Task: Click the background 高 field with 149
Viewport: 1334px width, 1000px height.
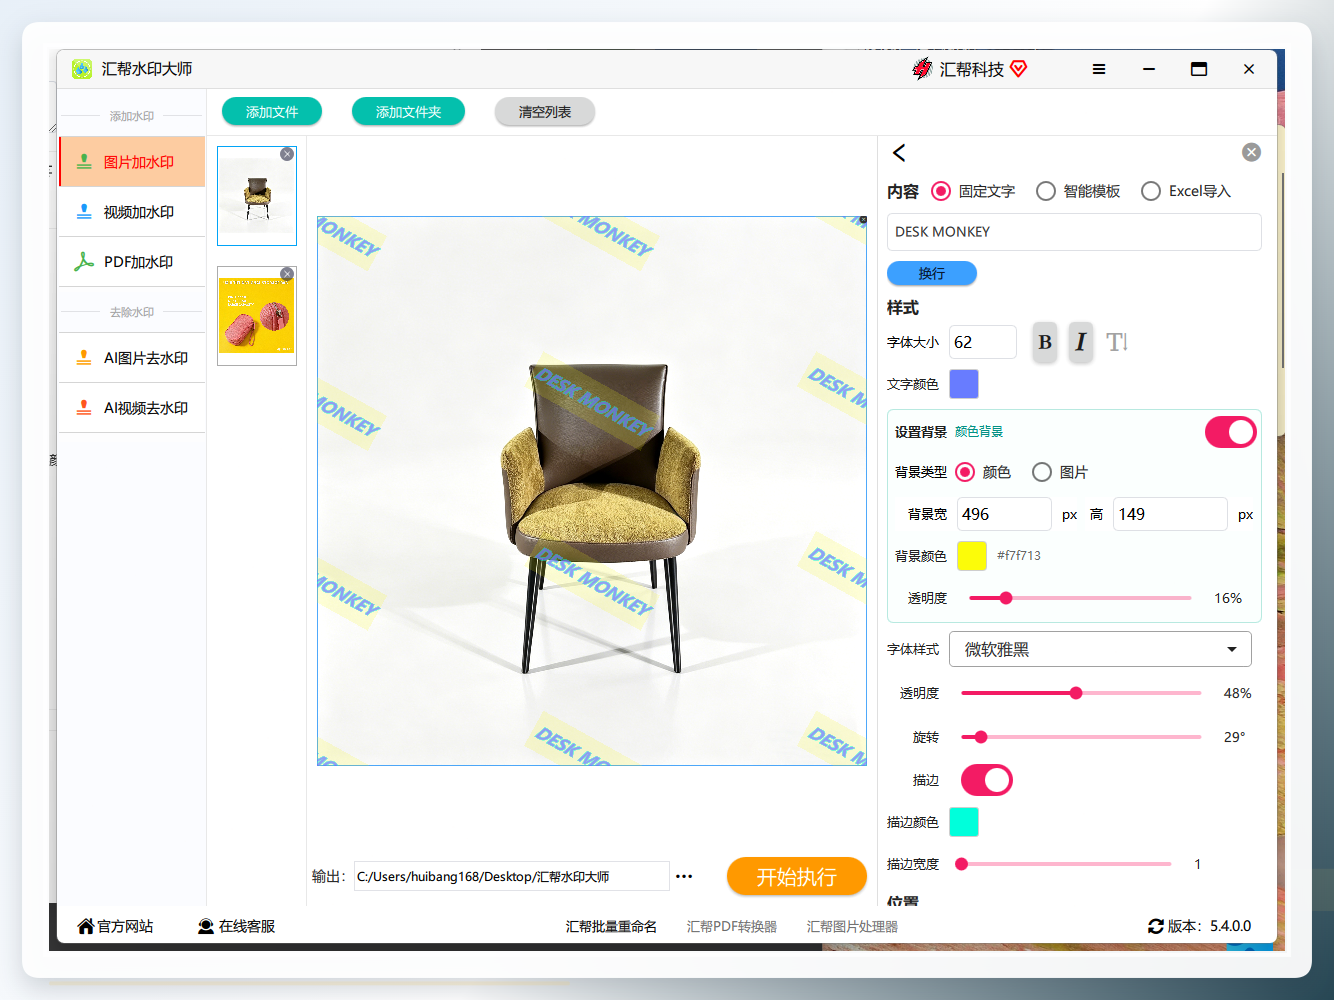Action: click(1170, 514)
